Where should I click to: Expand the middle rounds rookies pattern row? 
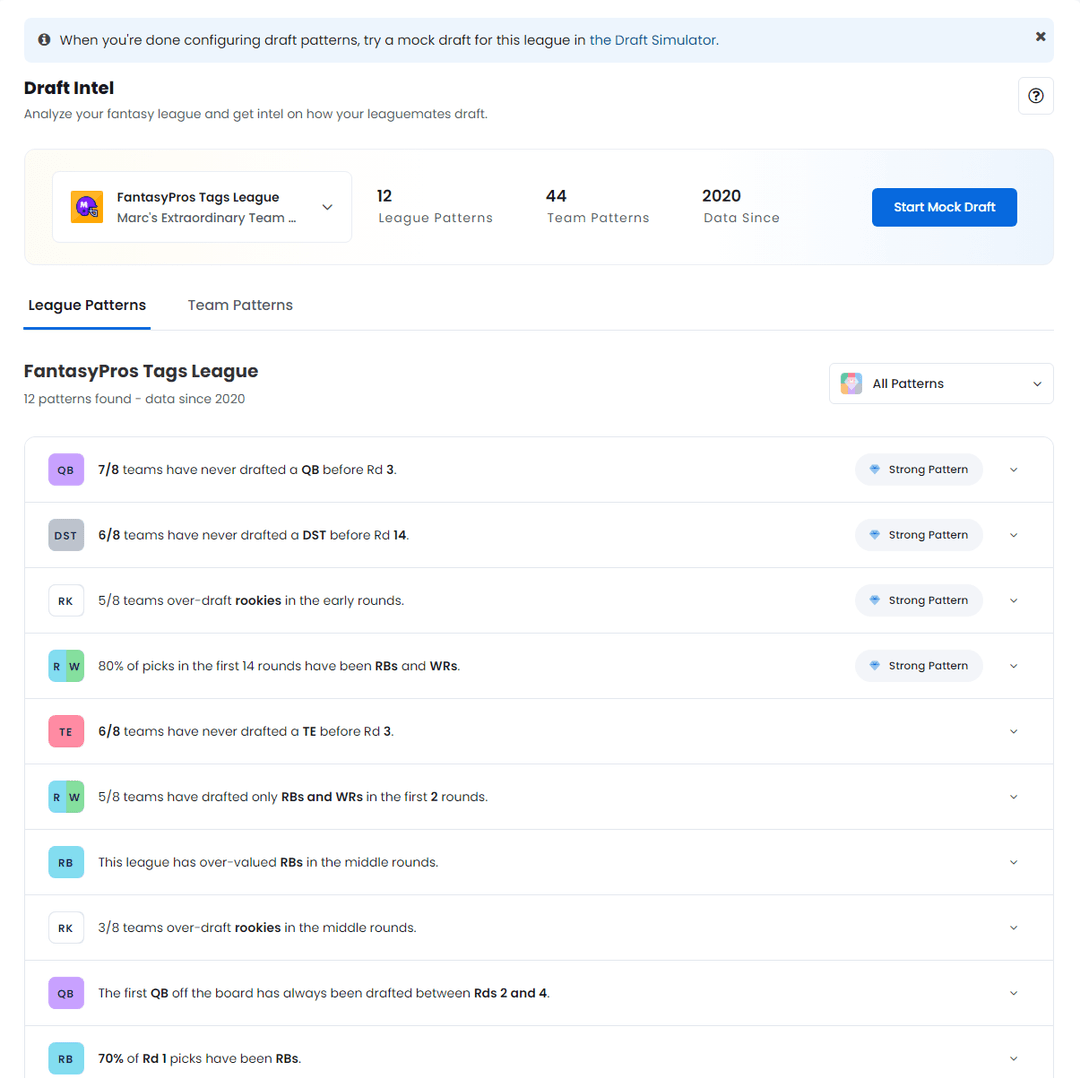coord(1013,928)
